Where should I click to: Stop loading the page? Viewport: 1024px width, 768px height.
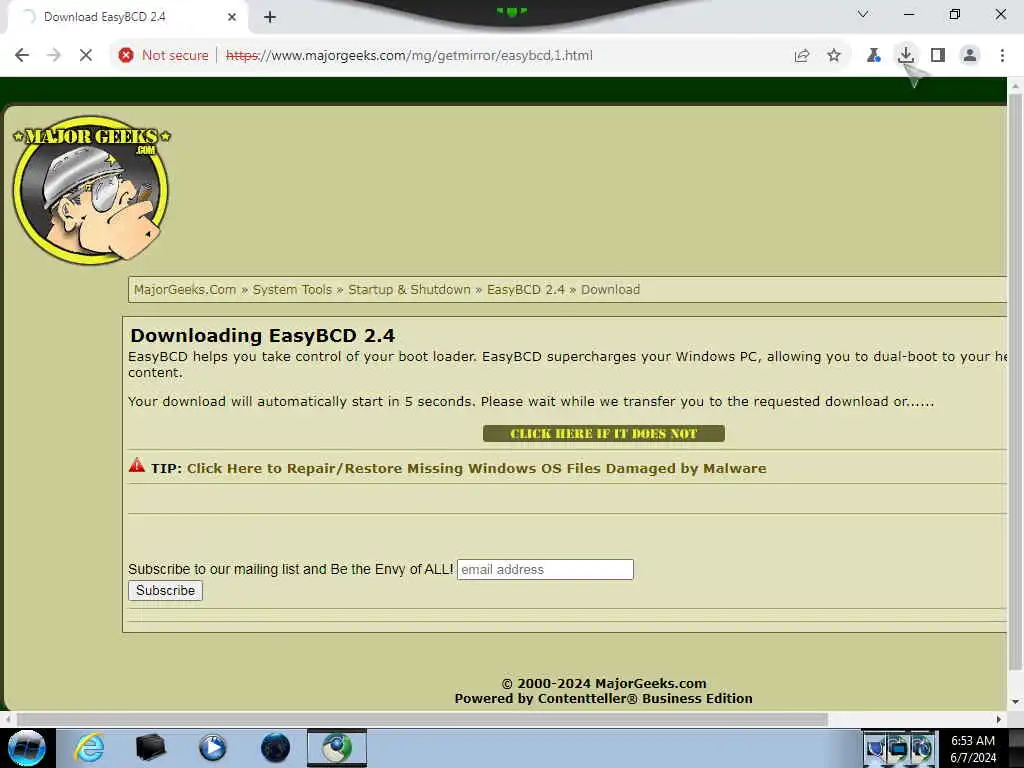pyautogui.click(x=86, y=56)
